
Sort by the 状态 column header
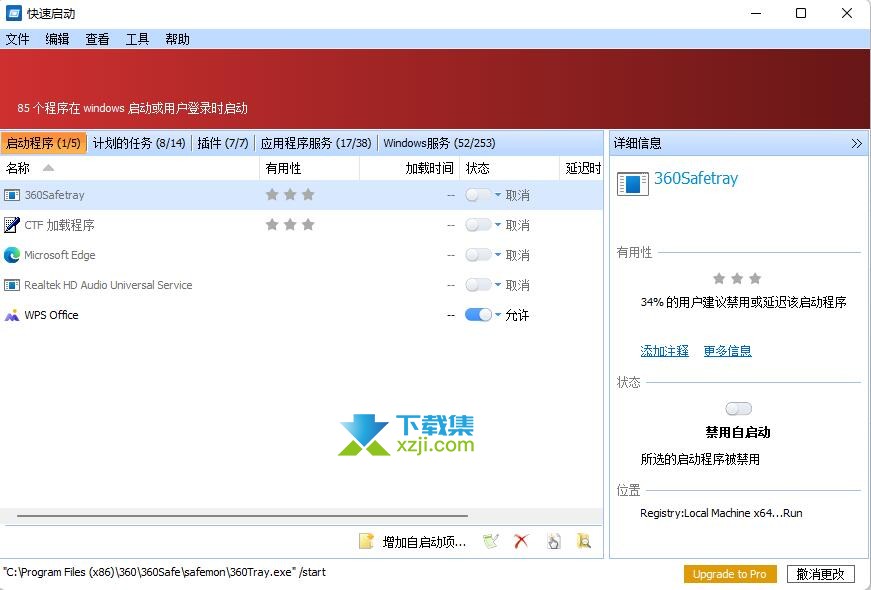coord(509,168)
